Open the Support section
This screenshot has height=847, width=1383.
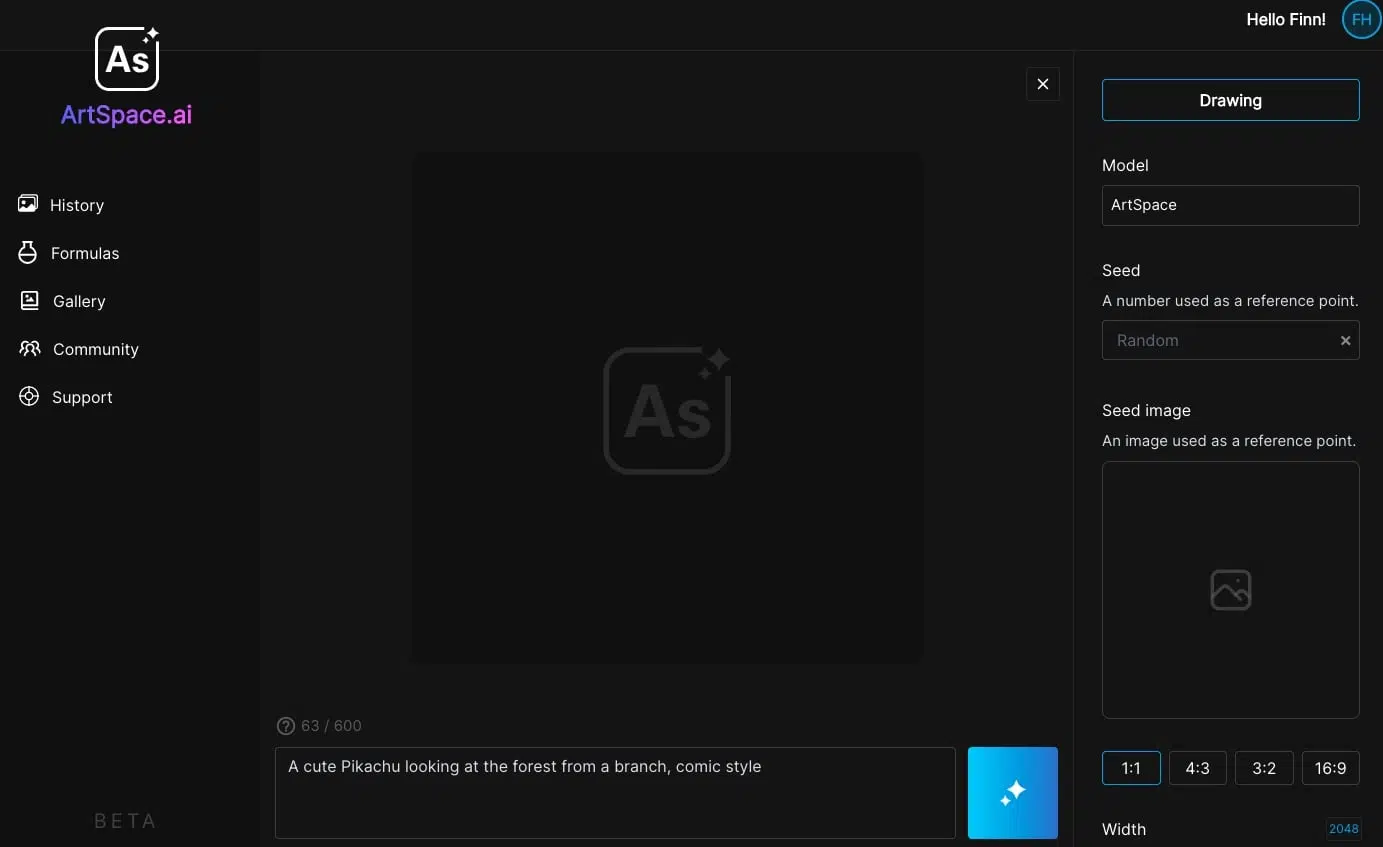tap(81, 397)
